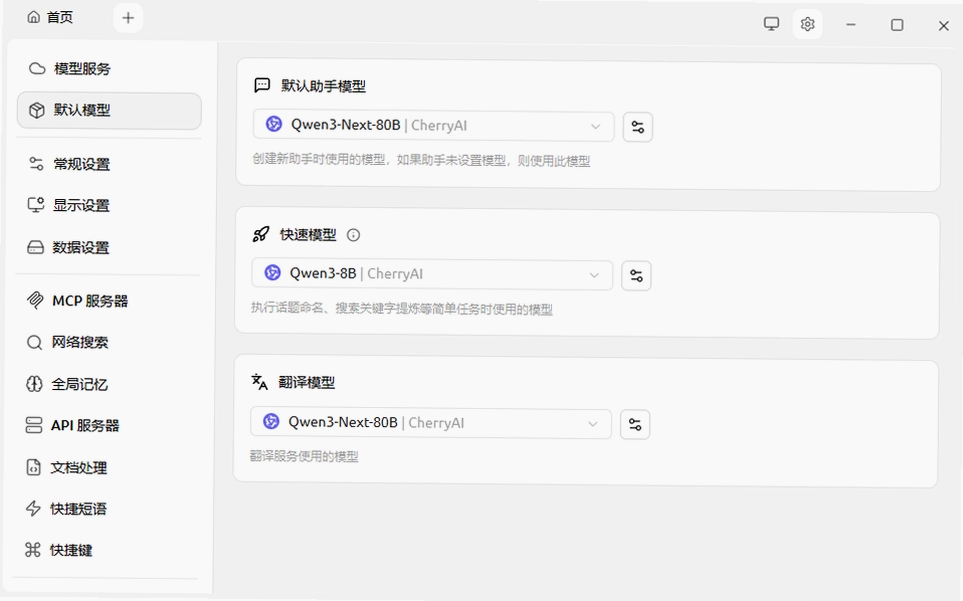Add a new tab with plus button
Screen dimensions: 963x601
coord(128,18)
